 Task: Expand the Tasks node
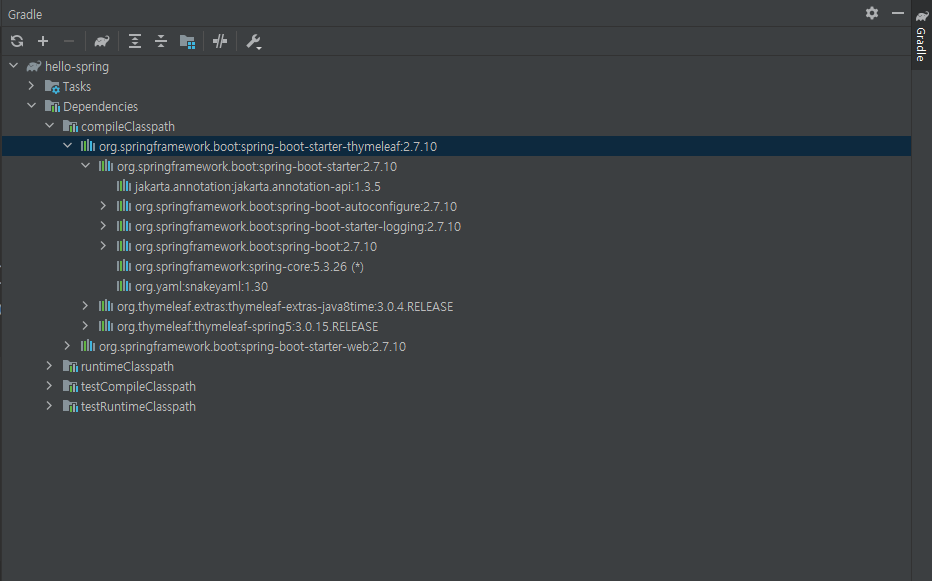32,86
